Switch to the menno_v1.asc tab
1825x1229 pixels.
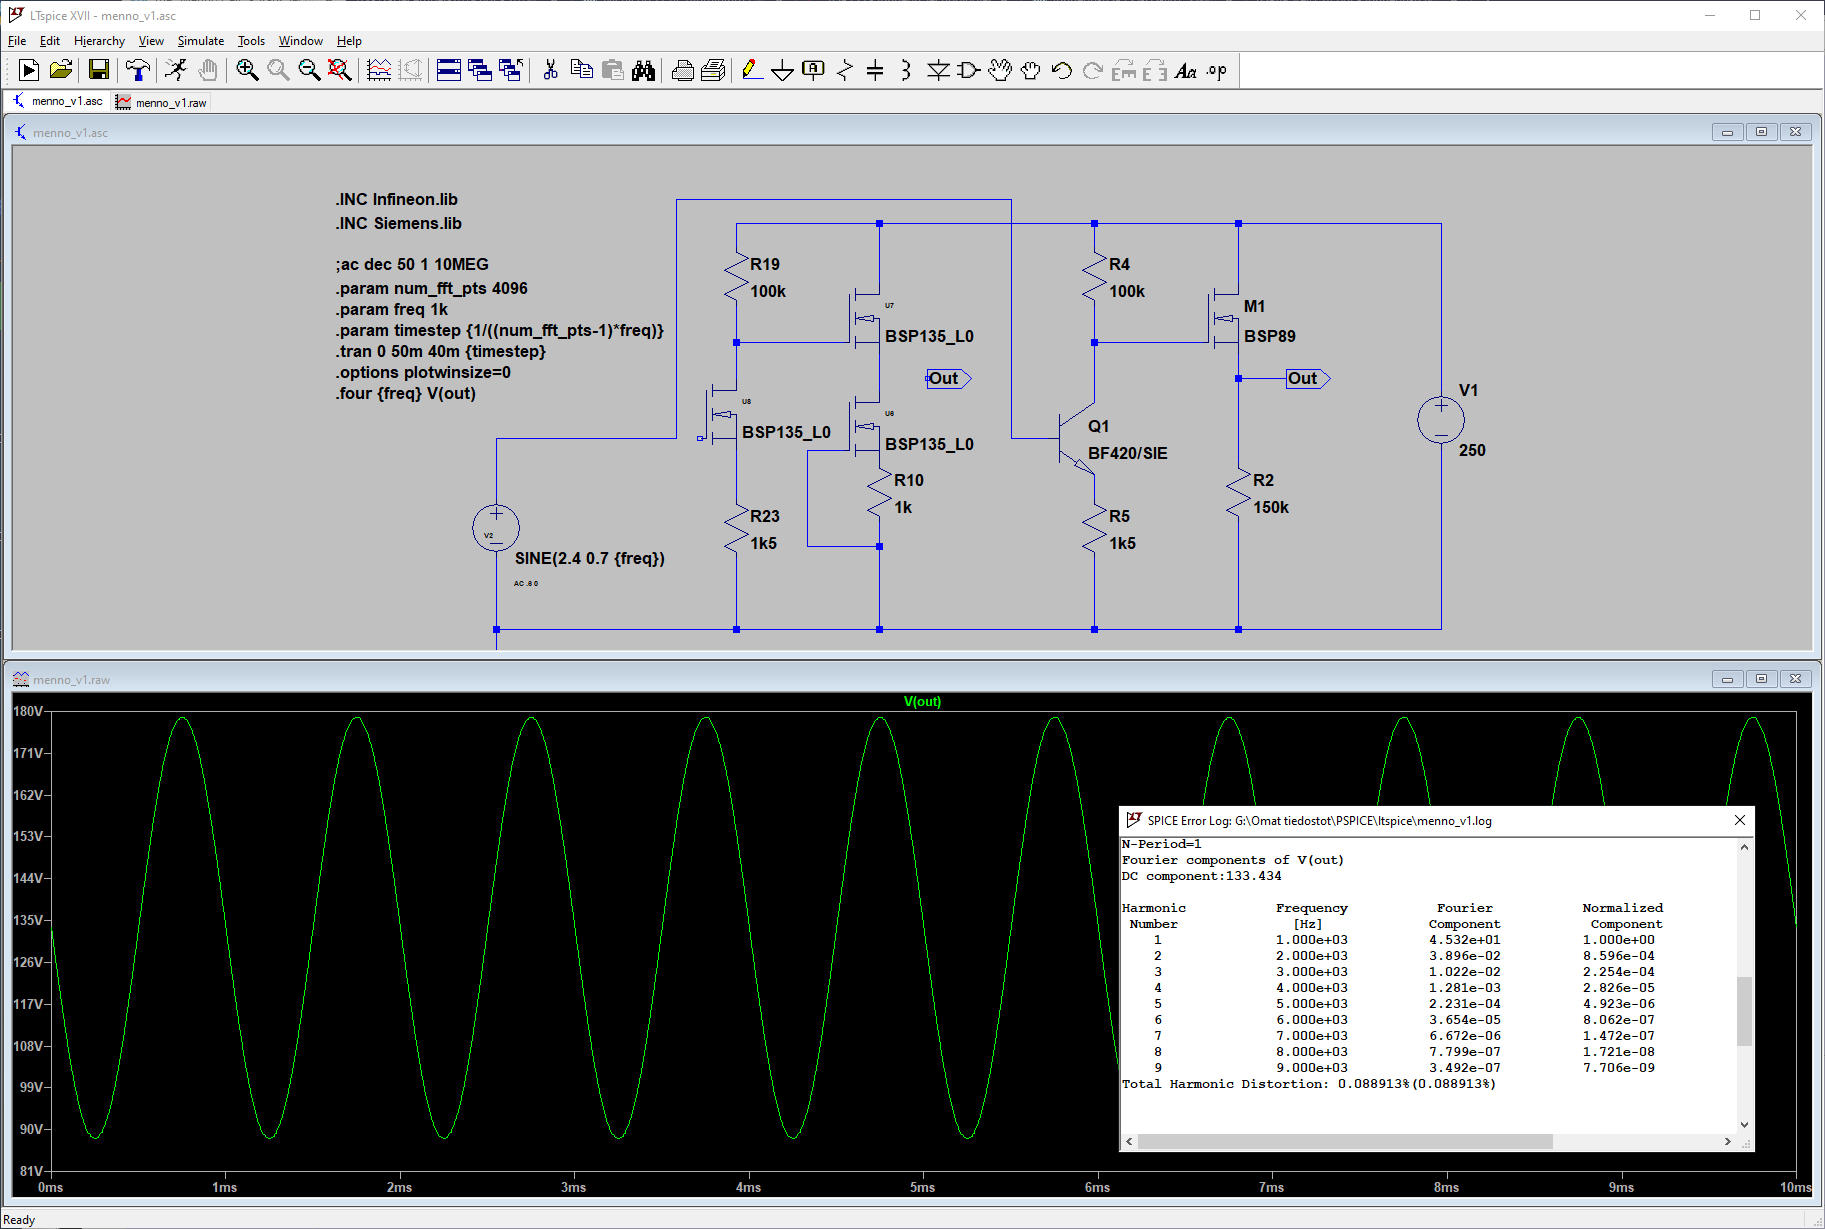point(58,102)
